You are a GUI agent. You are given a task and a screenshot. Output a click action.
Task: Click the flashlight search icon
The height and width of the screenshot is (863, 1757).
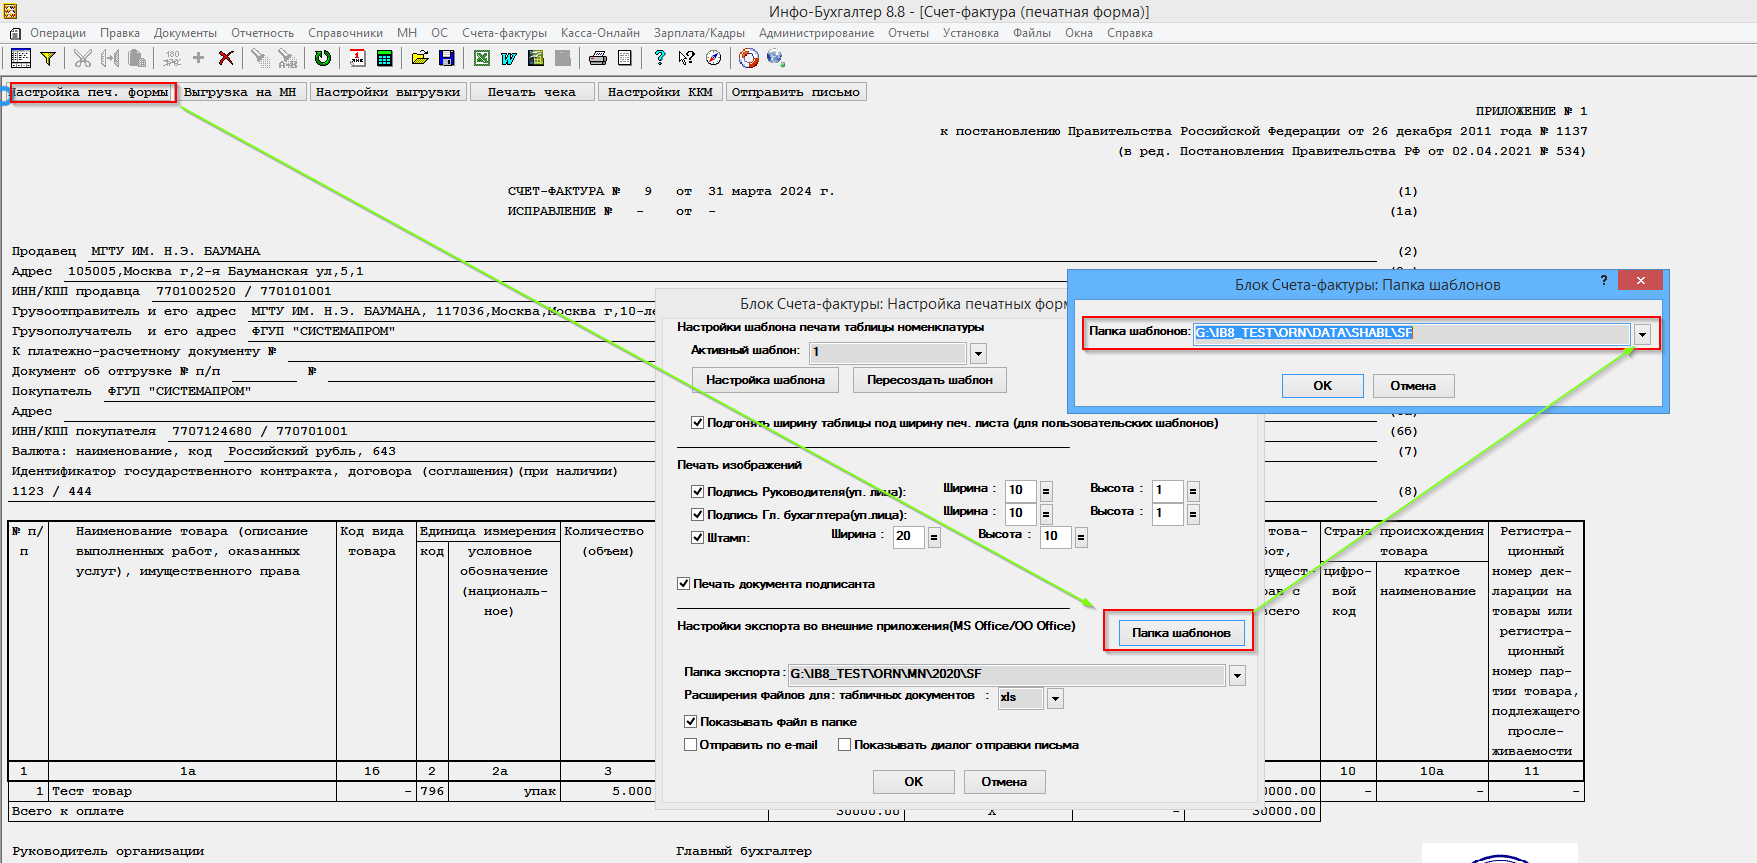pyautogui.click(x=260, y=58)
